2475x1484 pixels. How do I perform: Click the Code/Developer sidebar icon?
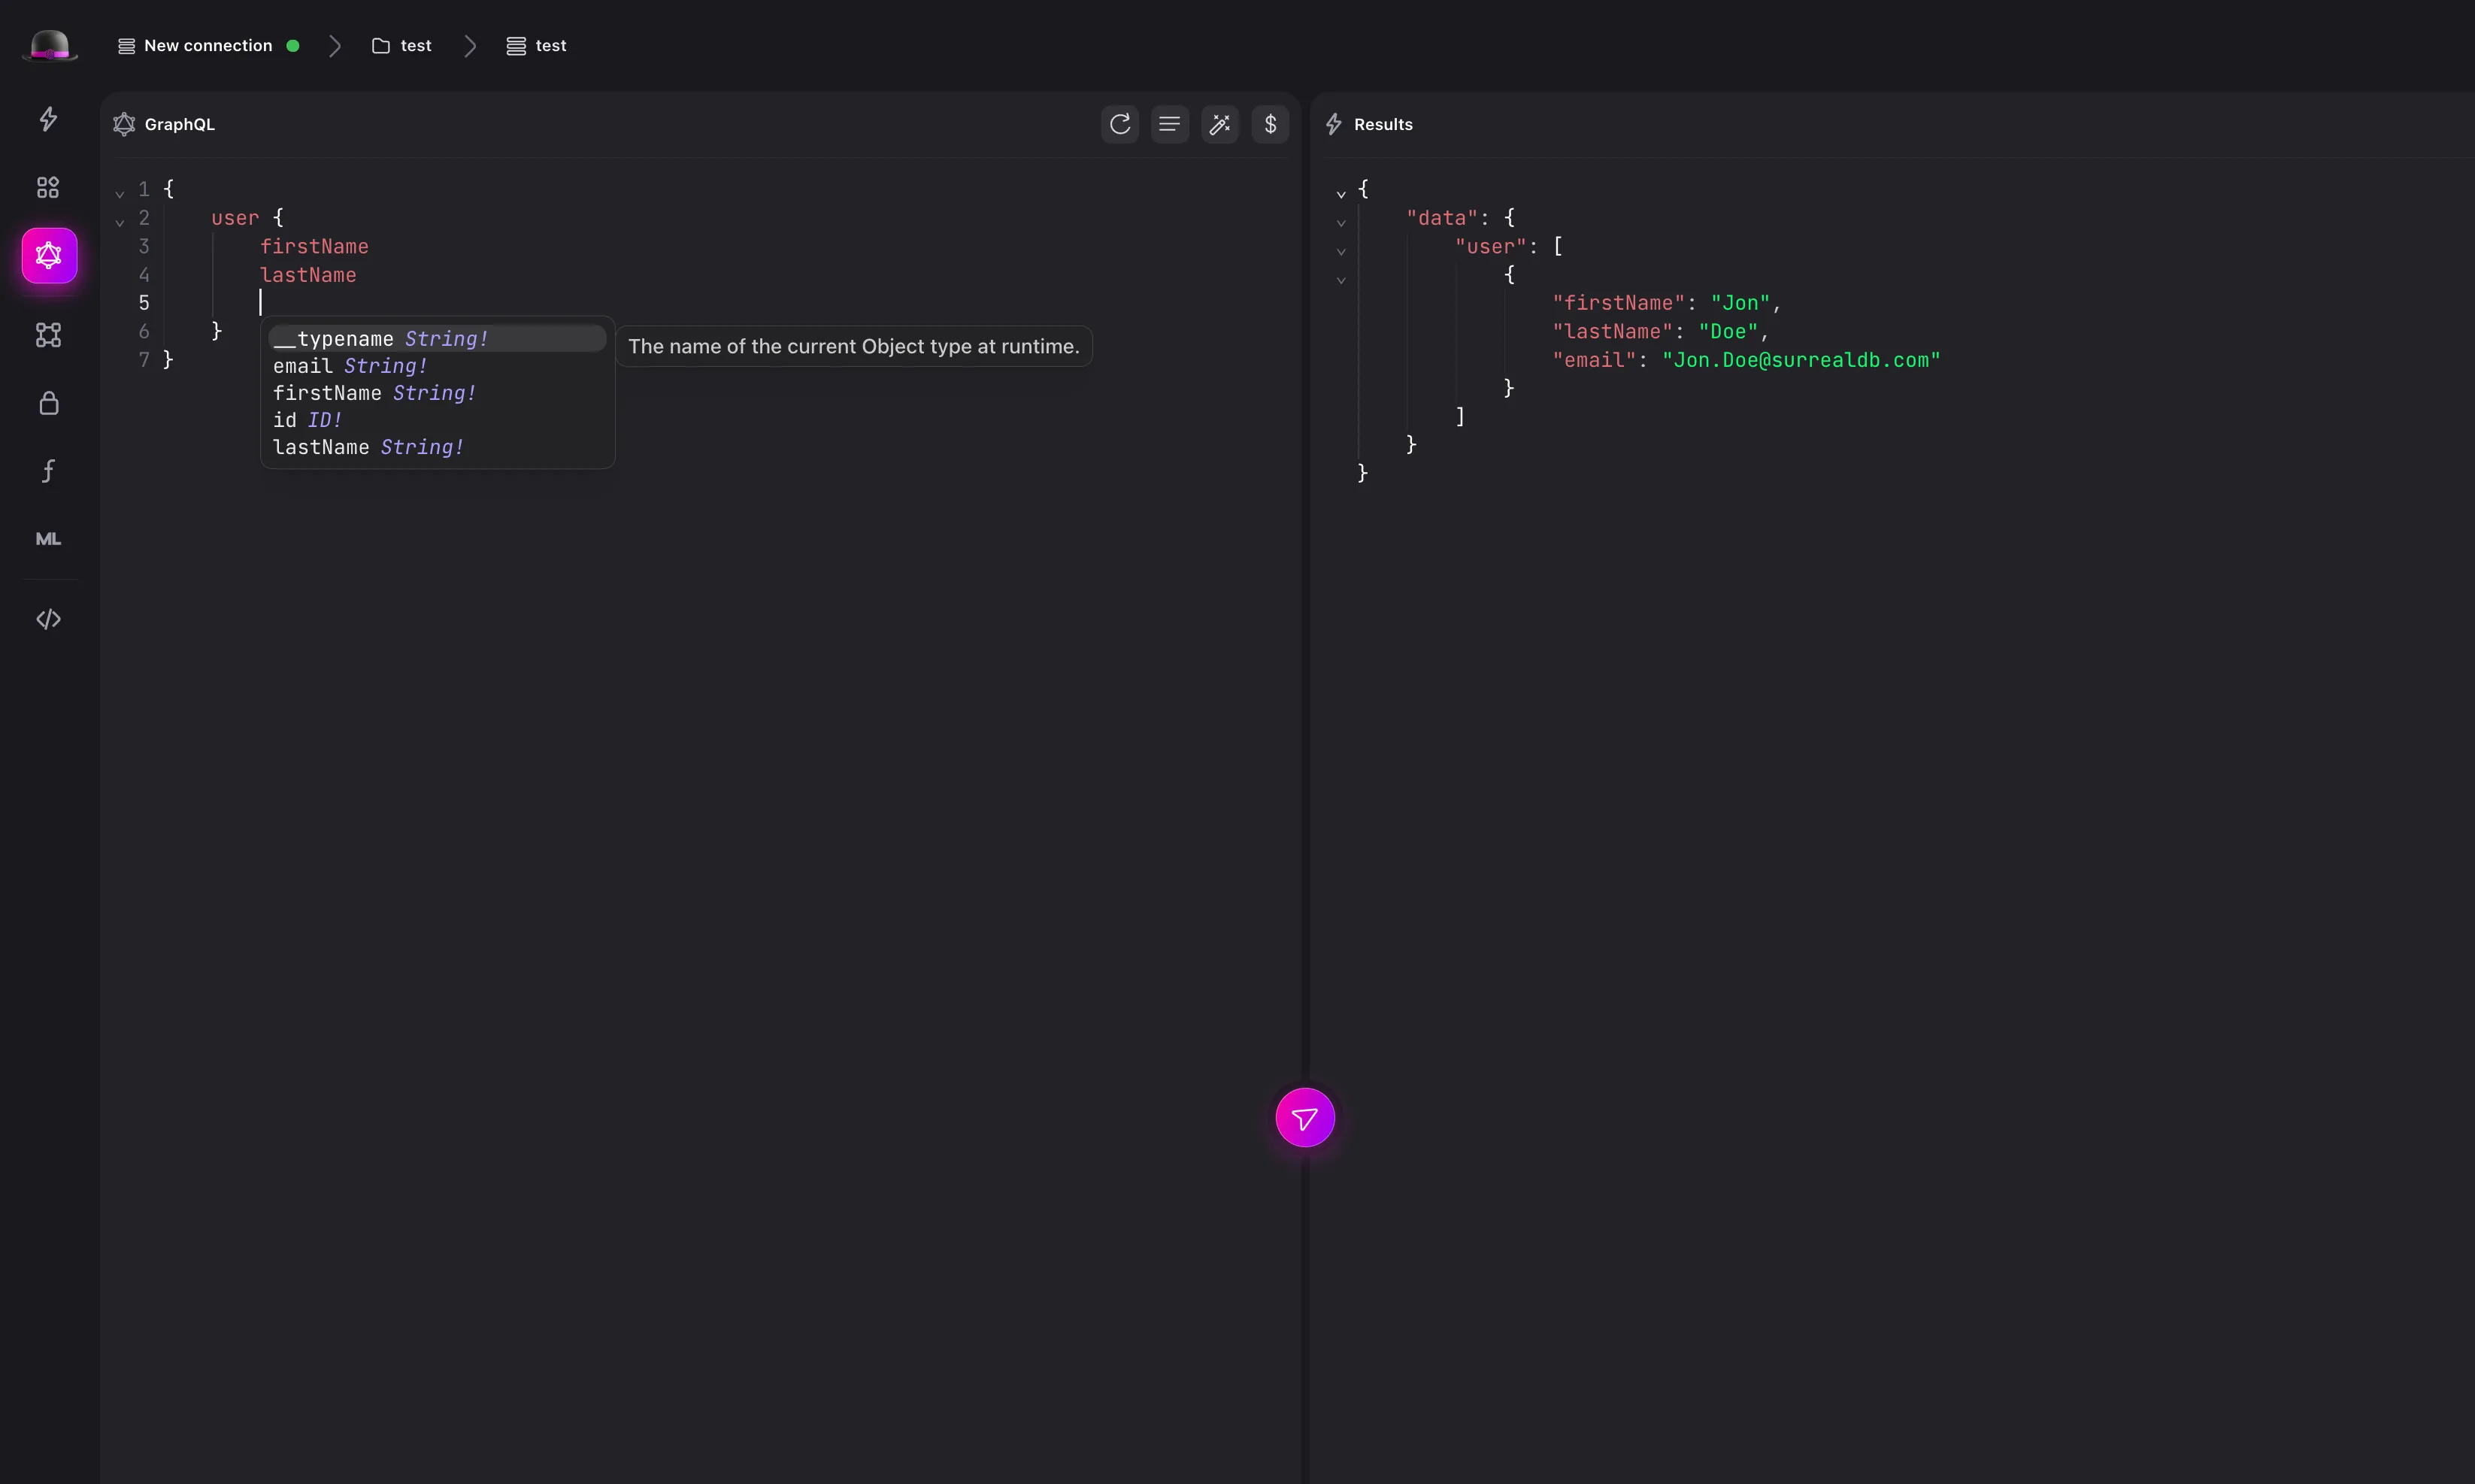pyautogui.click(x=47, y=618)
